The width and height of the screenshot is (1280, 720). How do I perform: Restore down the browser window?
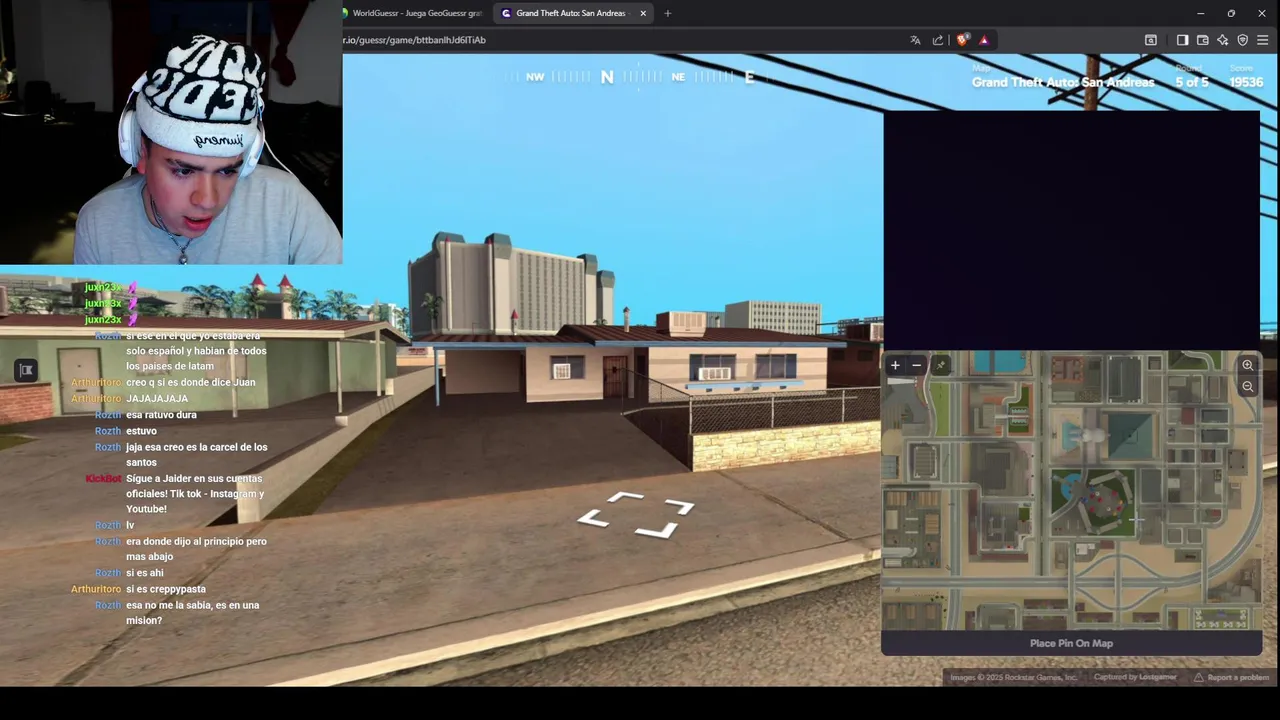[x=1231, y=13]
